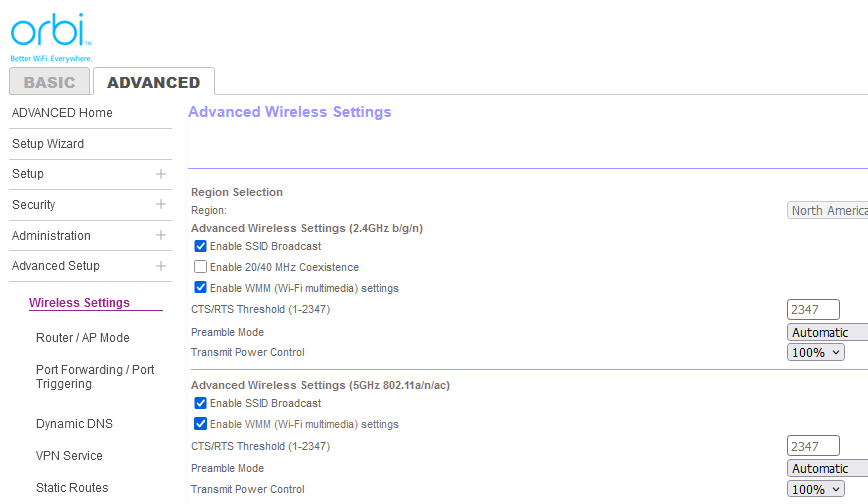The image size is (868, 504).
Task: Uncheck 5GHz Enable SSID Broadcast
Action: coord(201,403)
